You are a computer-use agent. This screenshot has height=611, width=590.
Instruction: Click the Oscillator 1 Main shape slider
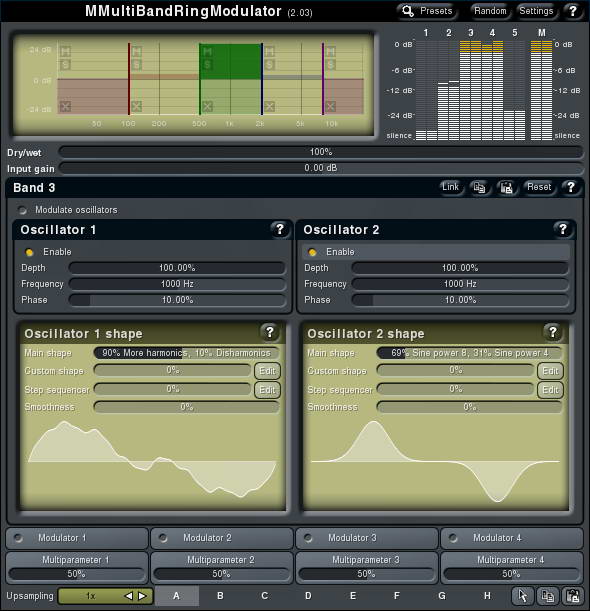[186, 353]
